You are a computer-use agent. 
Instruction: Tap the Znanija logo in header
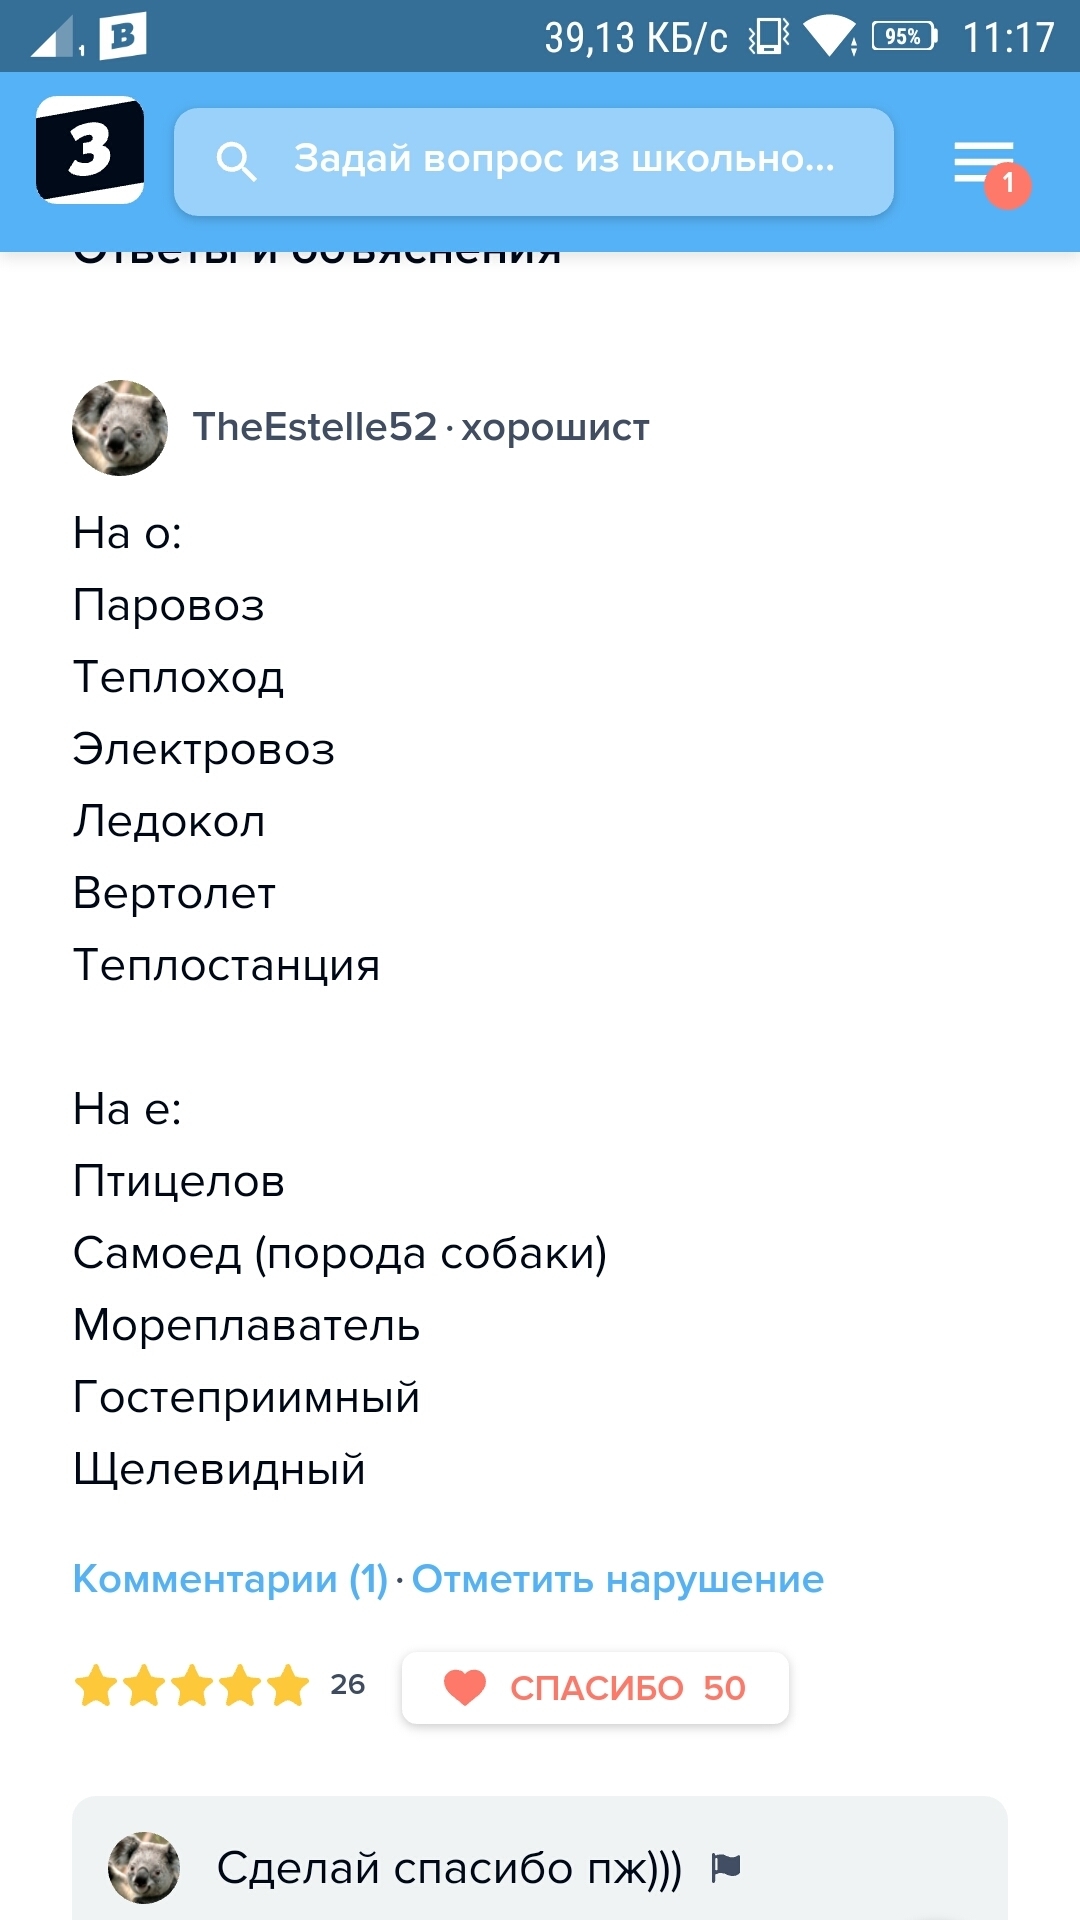coord(90,150)
